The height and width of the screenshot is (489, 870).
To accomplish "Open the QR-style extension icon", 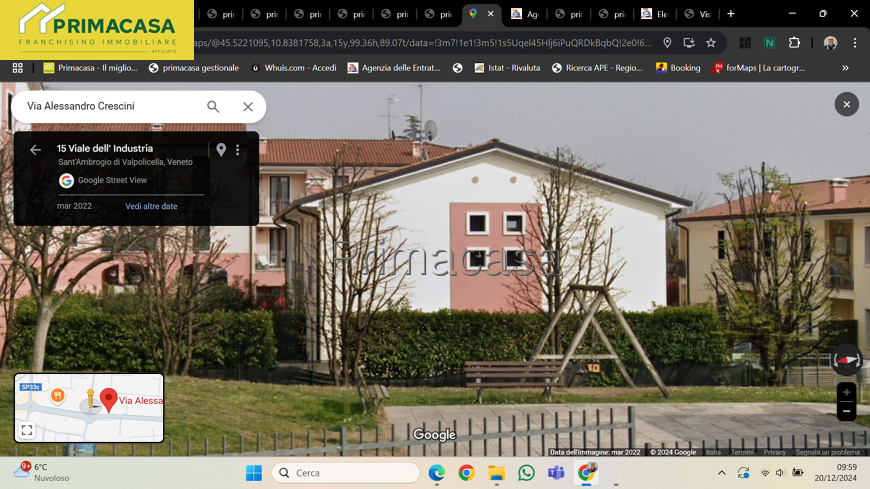I will (x=745, y=43).
